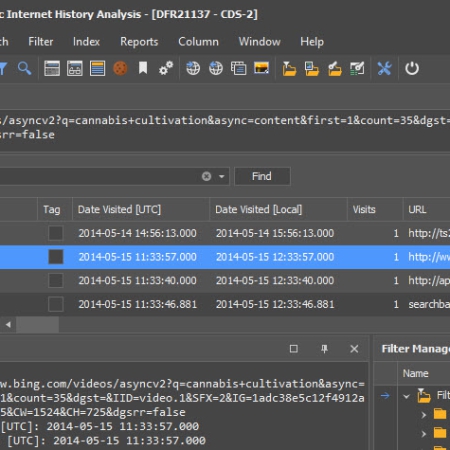Sort by URL column header

tap(427, 209)
